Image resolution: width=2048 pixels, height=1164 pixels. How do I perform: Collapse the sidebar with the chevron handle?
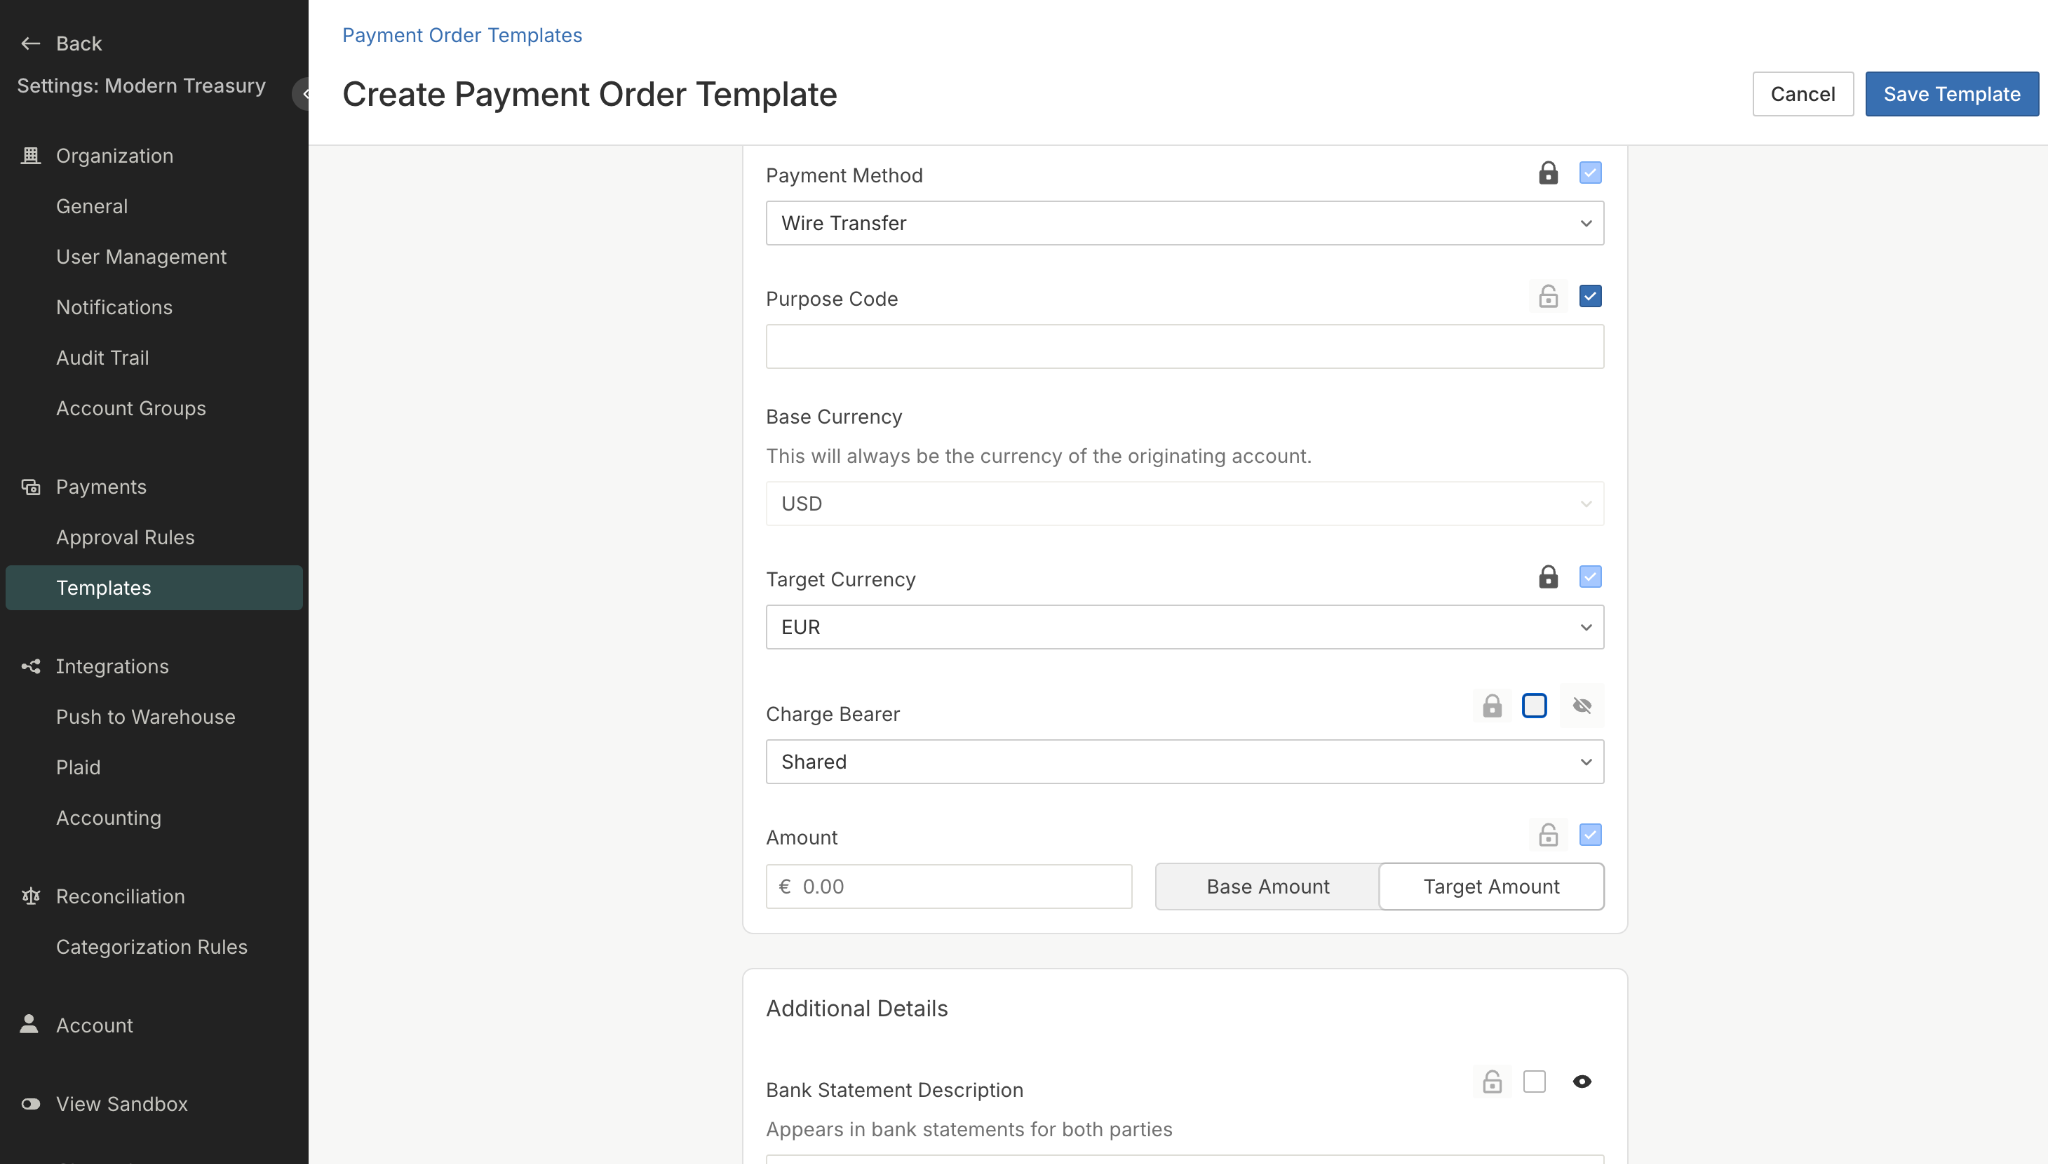tap(301, 94)
